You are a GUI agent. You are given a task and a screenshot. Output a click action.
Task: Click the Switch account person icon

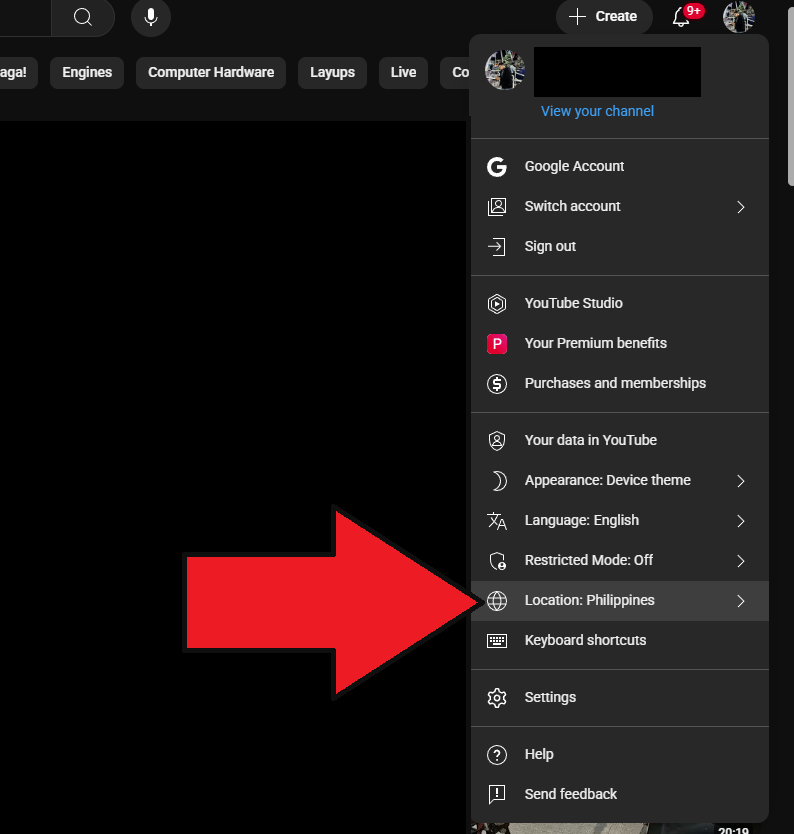pyautogui.click(x=497, y=206)
